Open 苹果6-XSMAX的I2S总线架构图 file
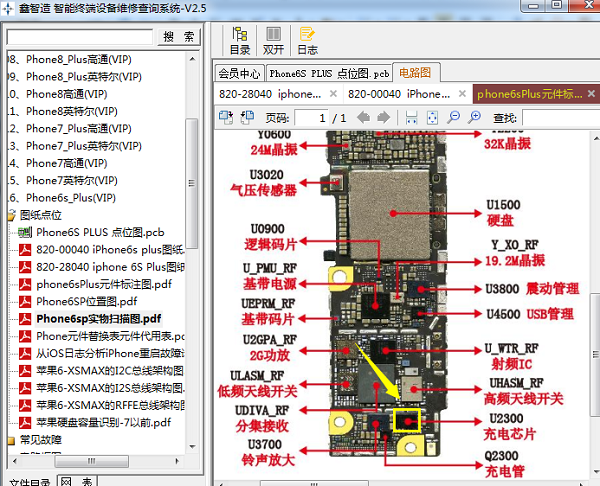The width and height of the screenshot is (600, 486). [111, 388]
